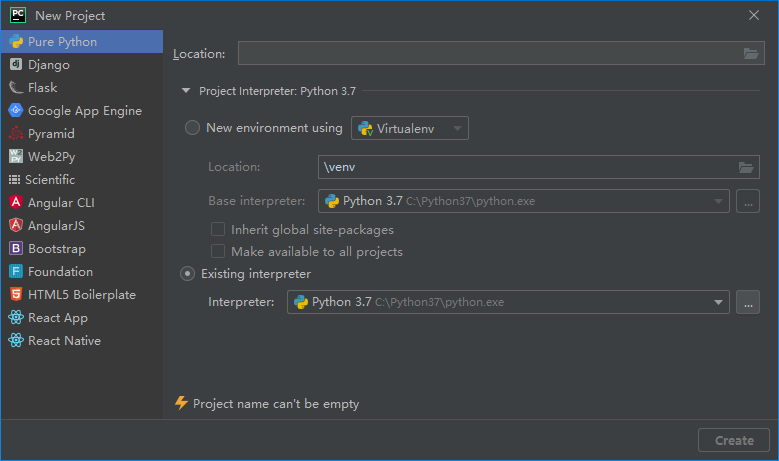Click the Django icon in project types
Screen dimensions: 779x461
coord(16,65)
